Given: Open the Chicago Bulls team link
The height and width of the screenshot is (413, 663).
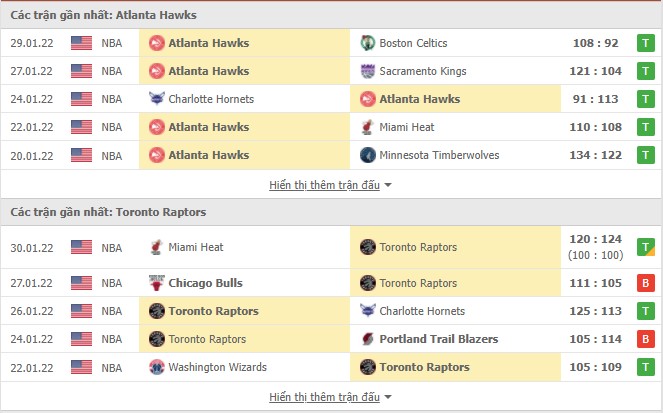Looking at the screenshot, I should click(206, 283).
